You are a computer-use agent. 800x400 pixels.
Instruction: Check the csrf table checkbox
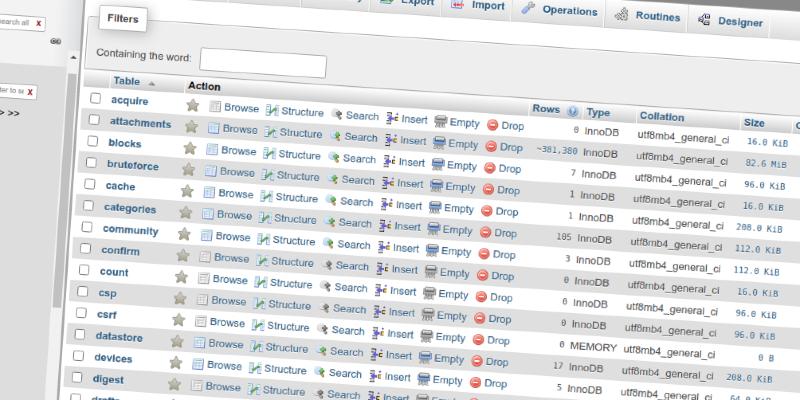[83, 314]
